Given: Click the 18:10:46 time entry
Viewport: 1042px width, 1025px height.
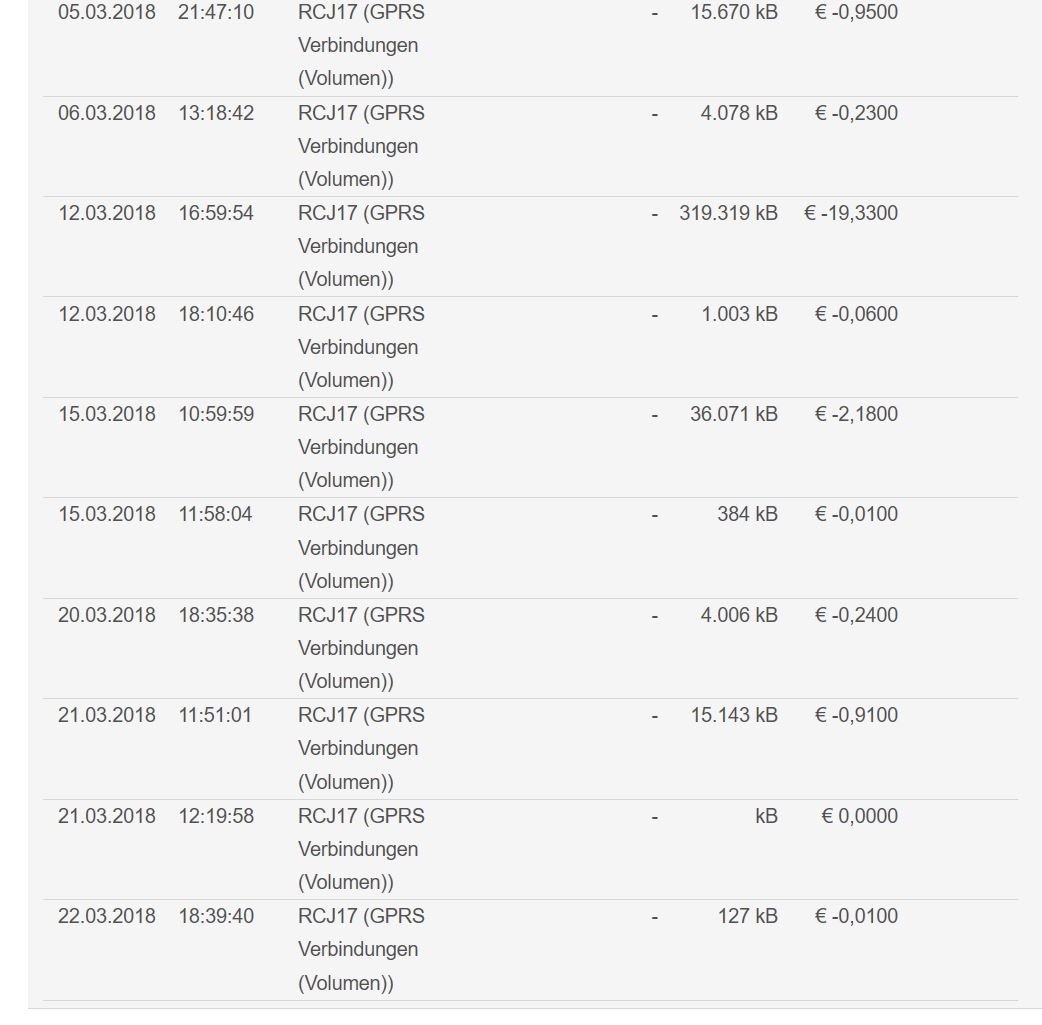Looking at the screenshot, I should click(216, 314).
